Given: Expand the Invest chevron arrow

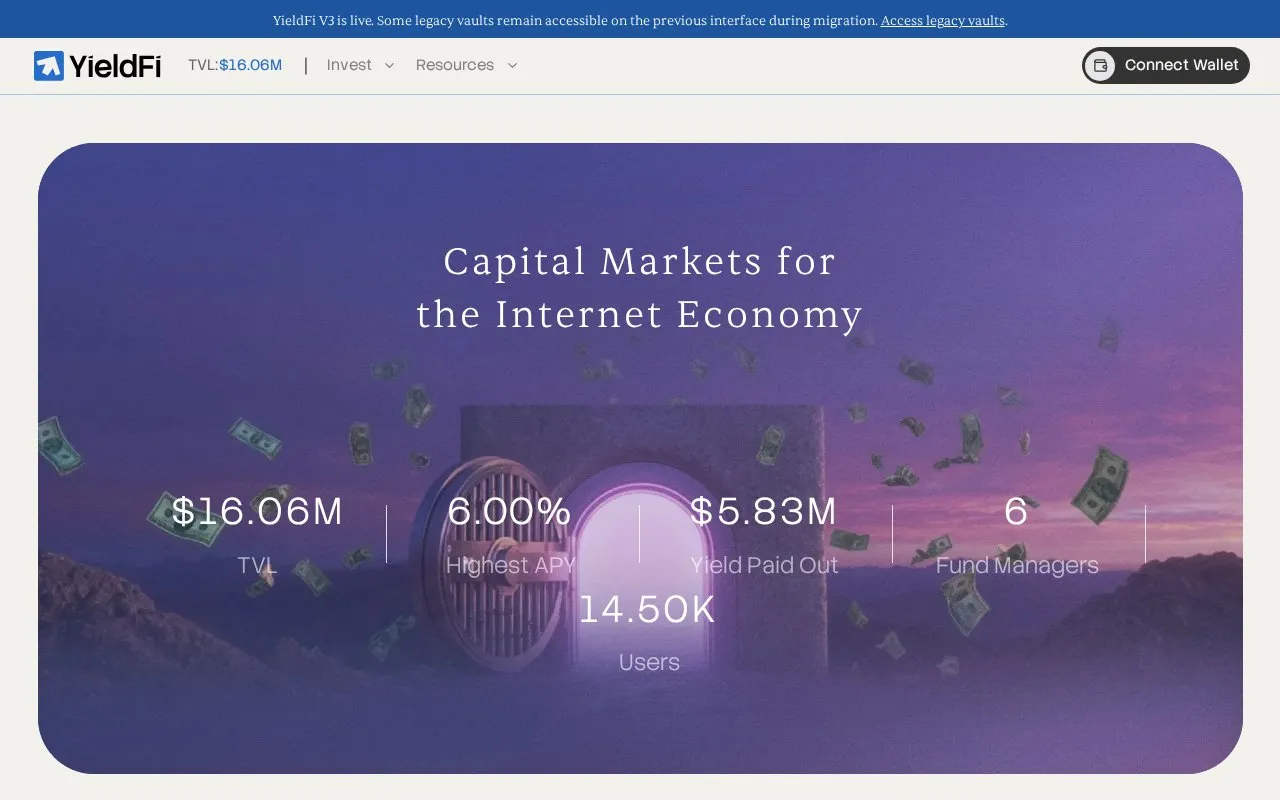Looking at the screenshot, I should 389,65.
